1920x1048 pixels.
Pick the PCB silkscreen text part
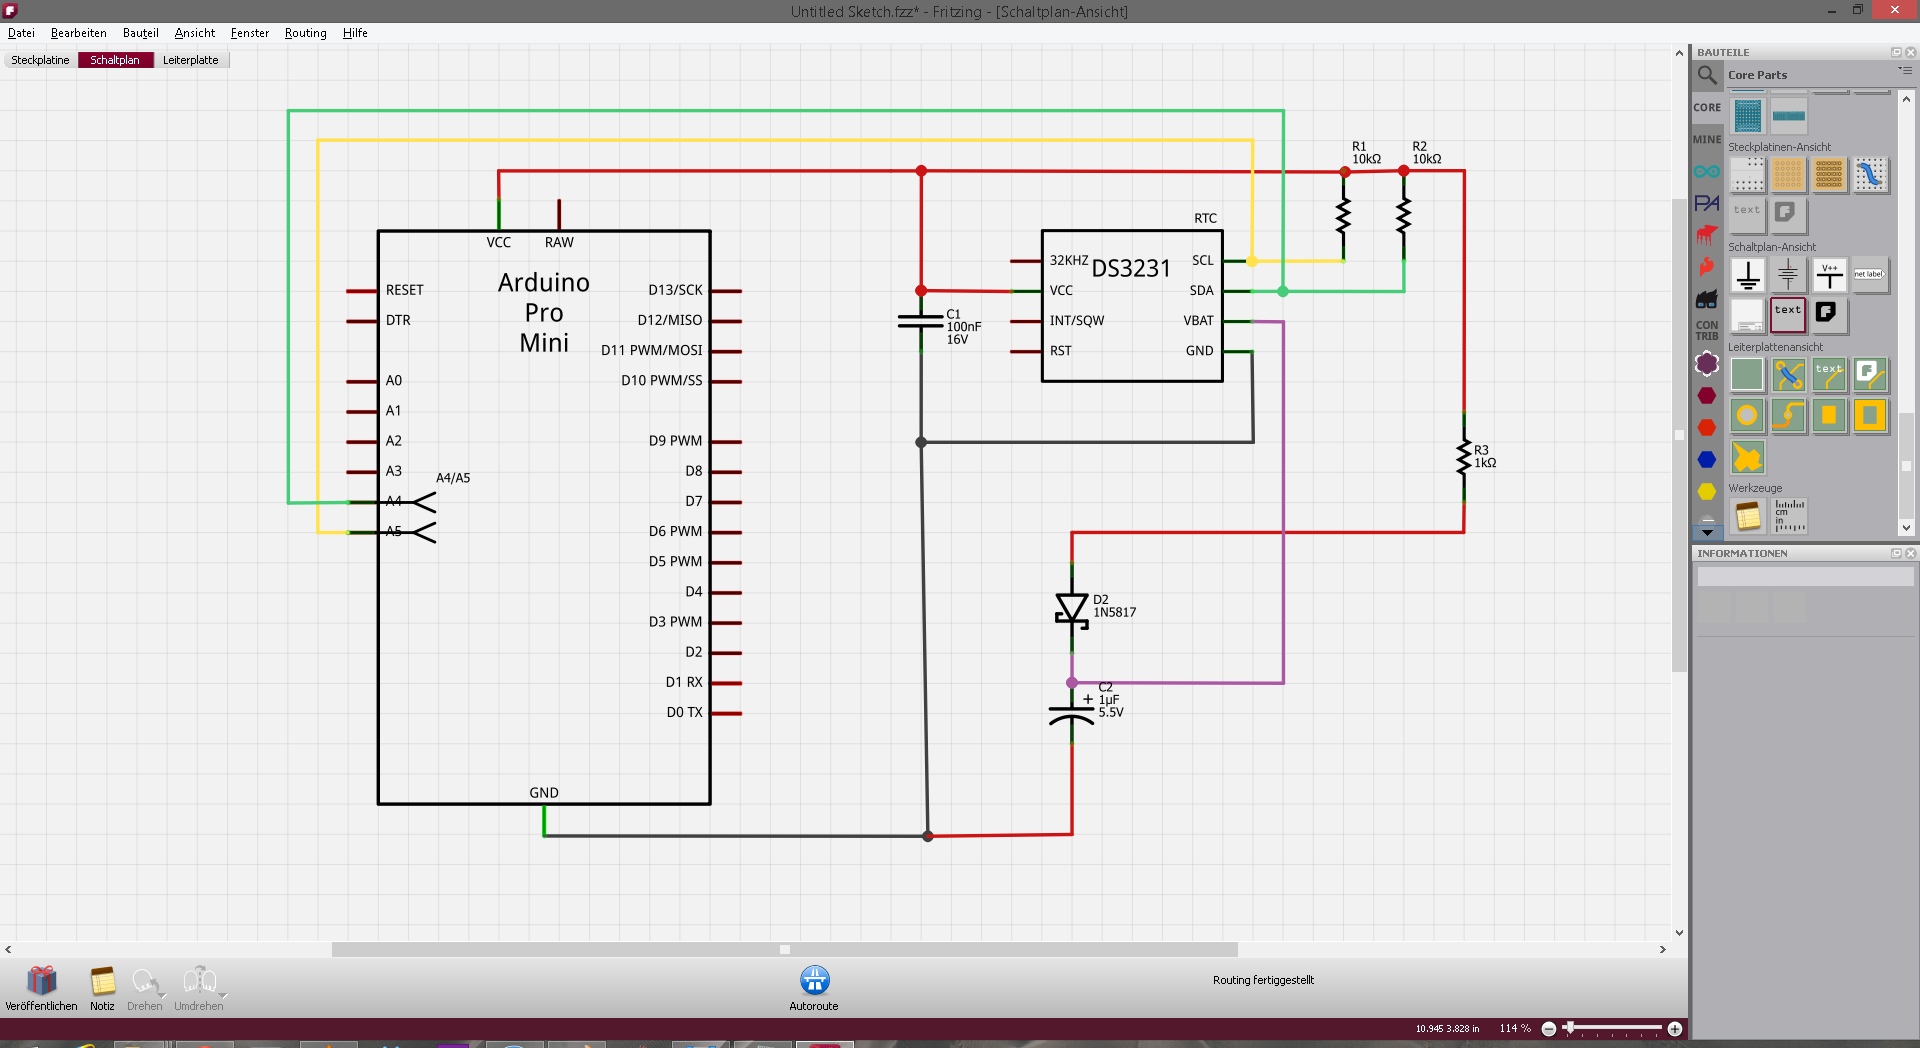pos(1830,375)
